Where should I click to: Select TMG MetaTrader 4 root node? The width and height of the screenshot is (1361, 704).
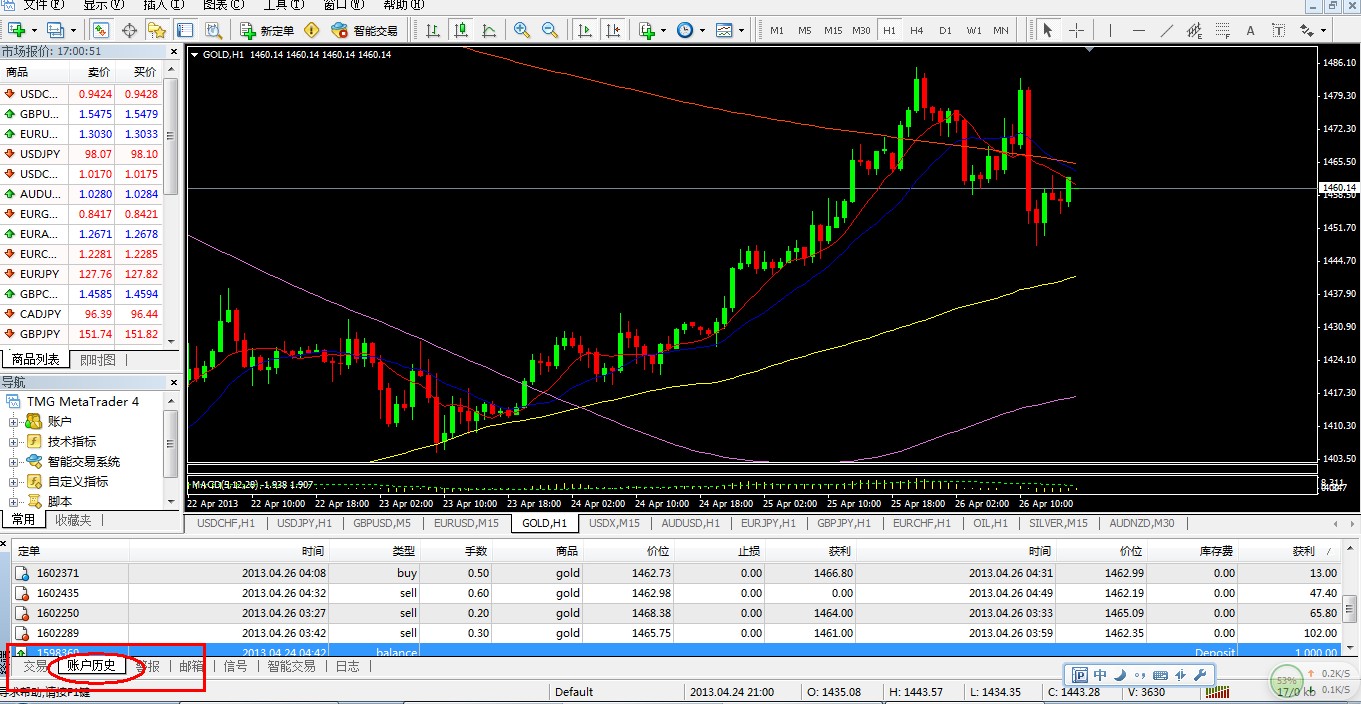tap(83, 401)
